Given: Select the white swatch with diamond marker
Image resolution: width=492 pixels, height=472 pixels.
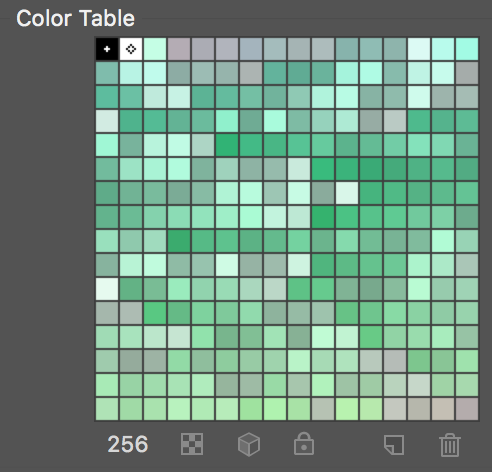Looking at the screenshot, I should point(131,49).
